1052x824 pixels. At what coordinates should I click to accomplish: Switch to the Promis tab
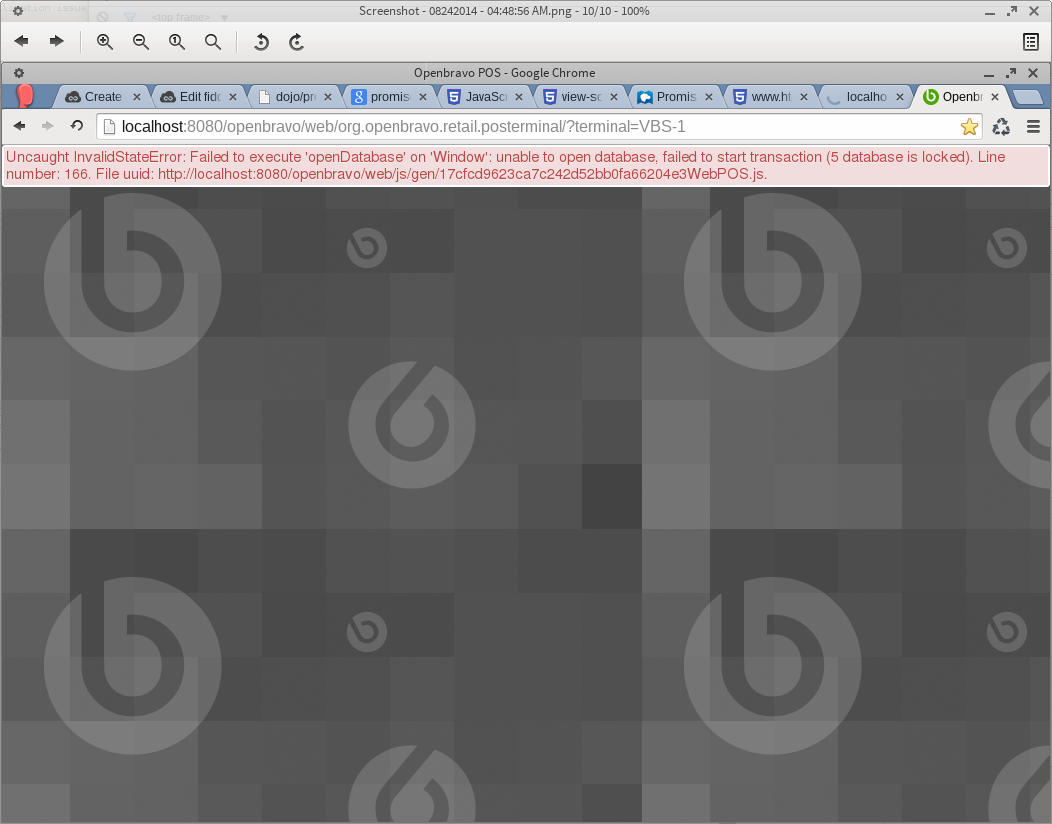coord(675,97)
